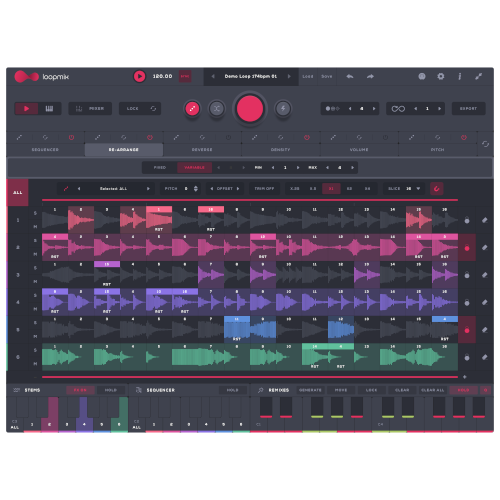This screenshot has width=500, height=500.
Task: Go to the previous preset before Demo Loop
Action: [213, 76]
